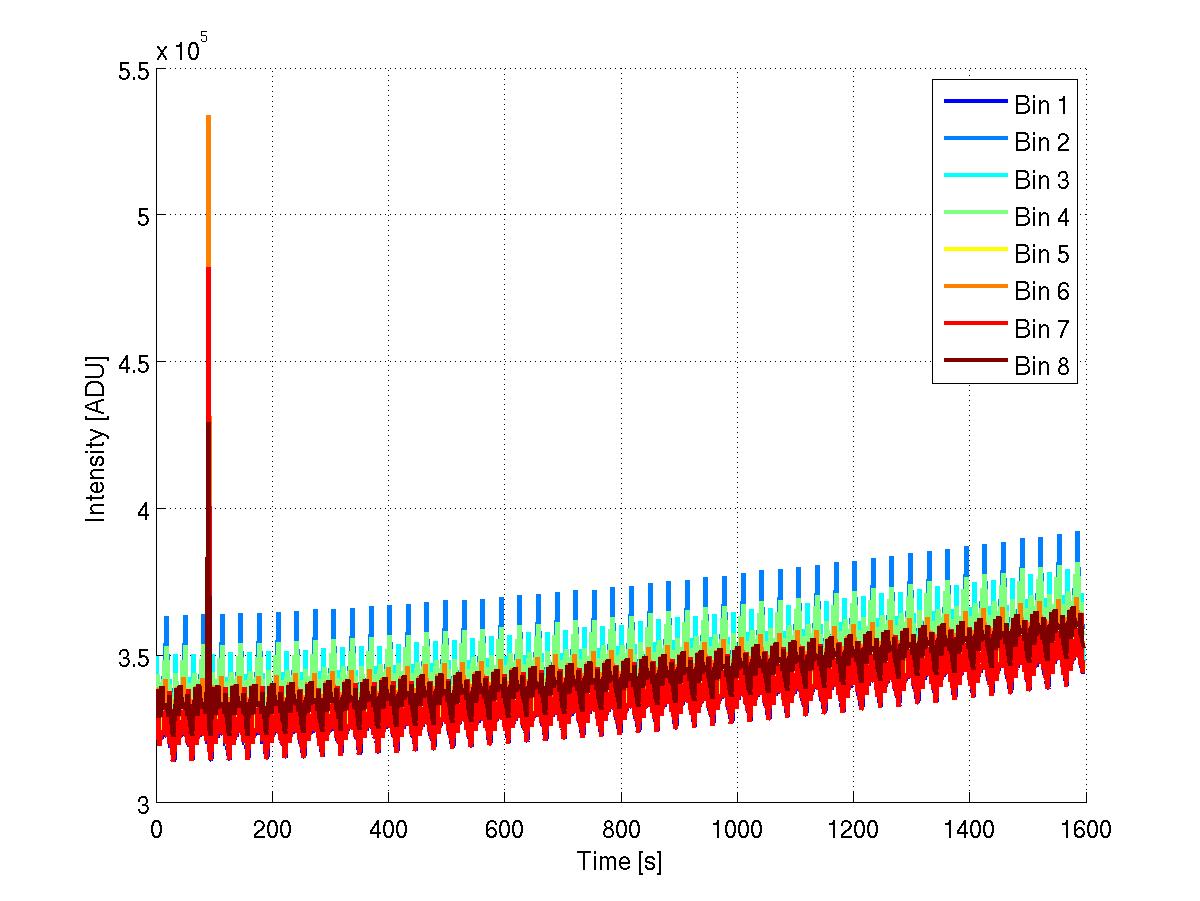The image size is (1200, 901).
Task: Click the Time [s] axis label
Action: 620,861
